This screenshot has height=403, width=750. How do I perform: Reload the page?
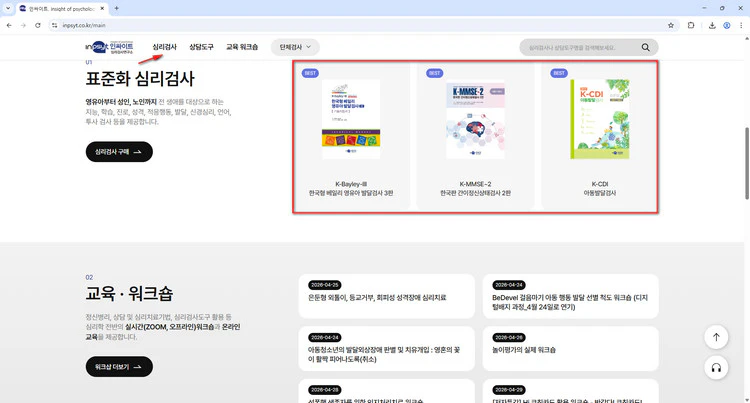click(x=38, y=25)
